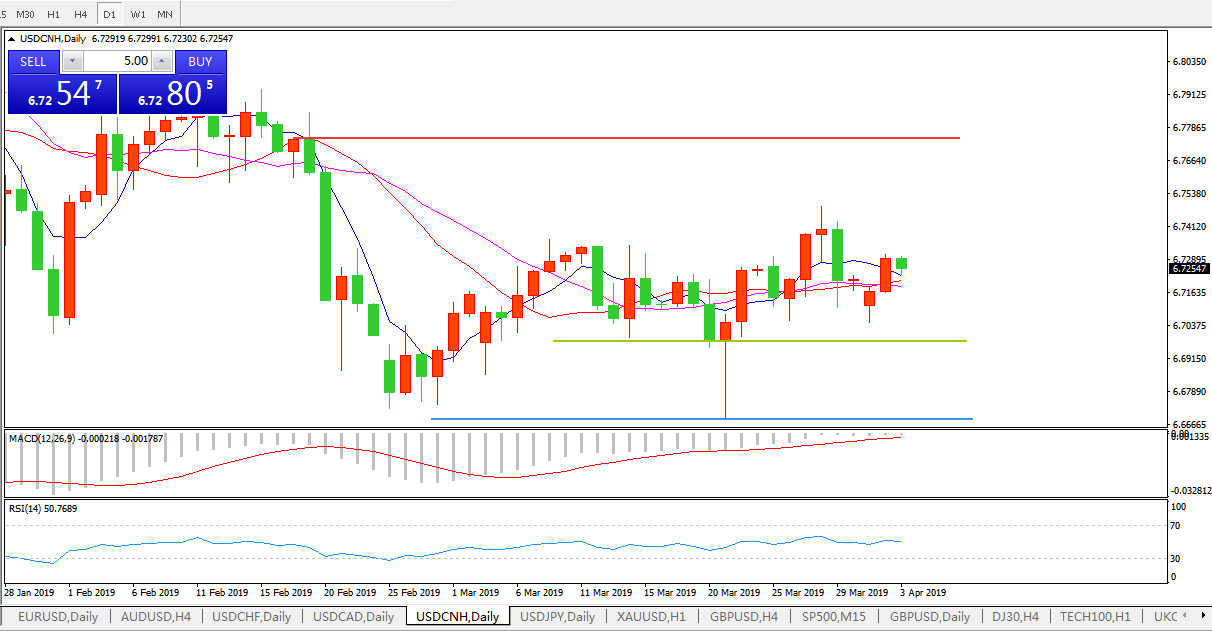
Task: Open the XAUUSD,H1 chart tab
Action: click(651, 617)
